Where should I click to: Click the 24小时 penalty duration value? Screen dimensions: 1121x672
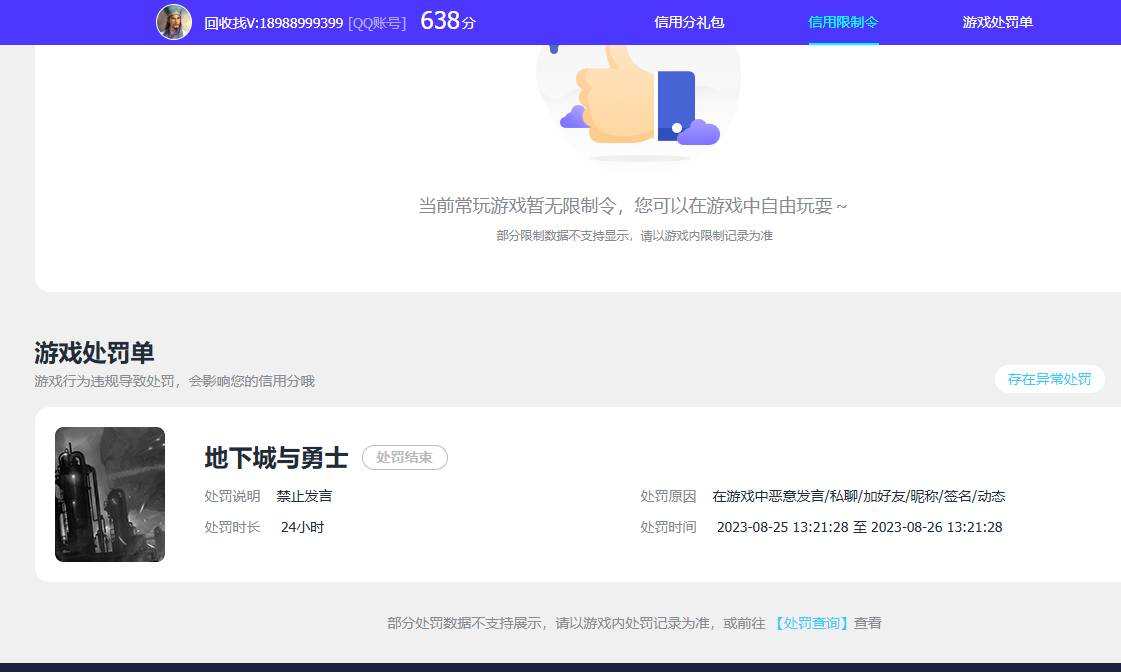302,527
